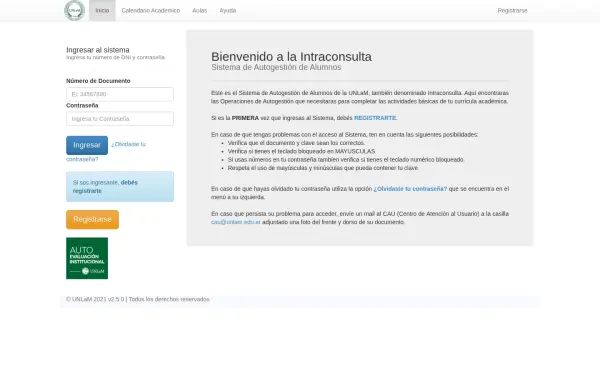
Task: Click the blue Ingresar button
Action: tap(87, 145)
